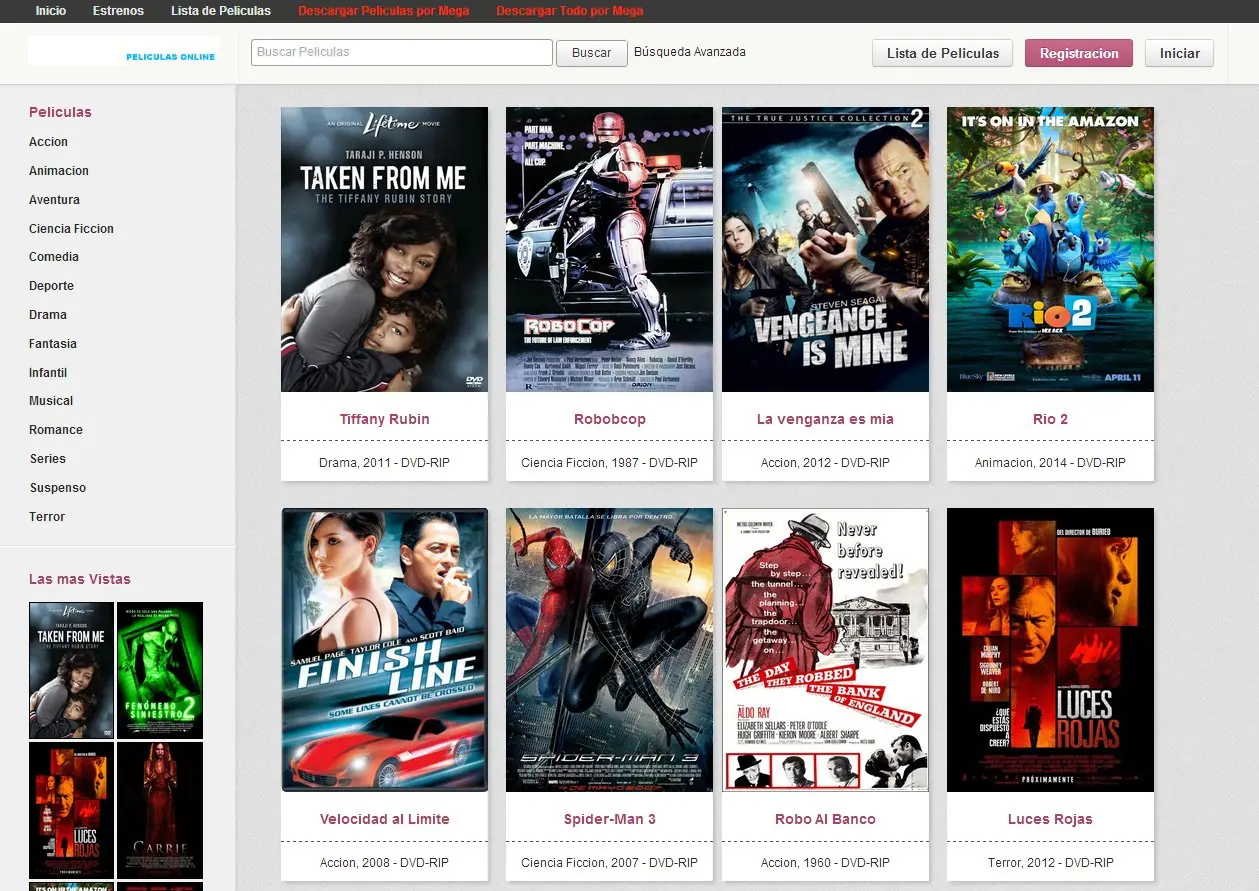Select the Suspenso category

coord(57,488)
